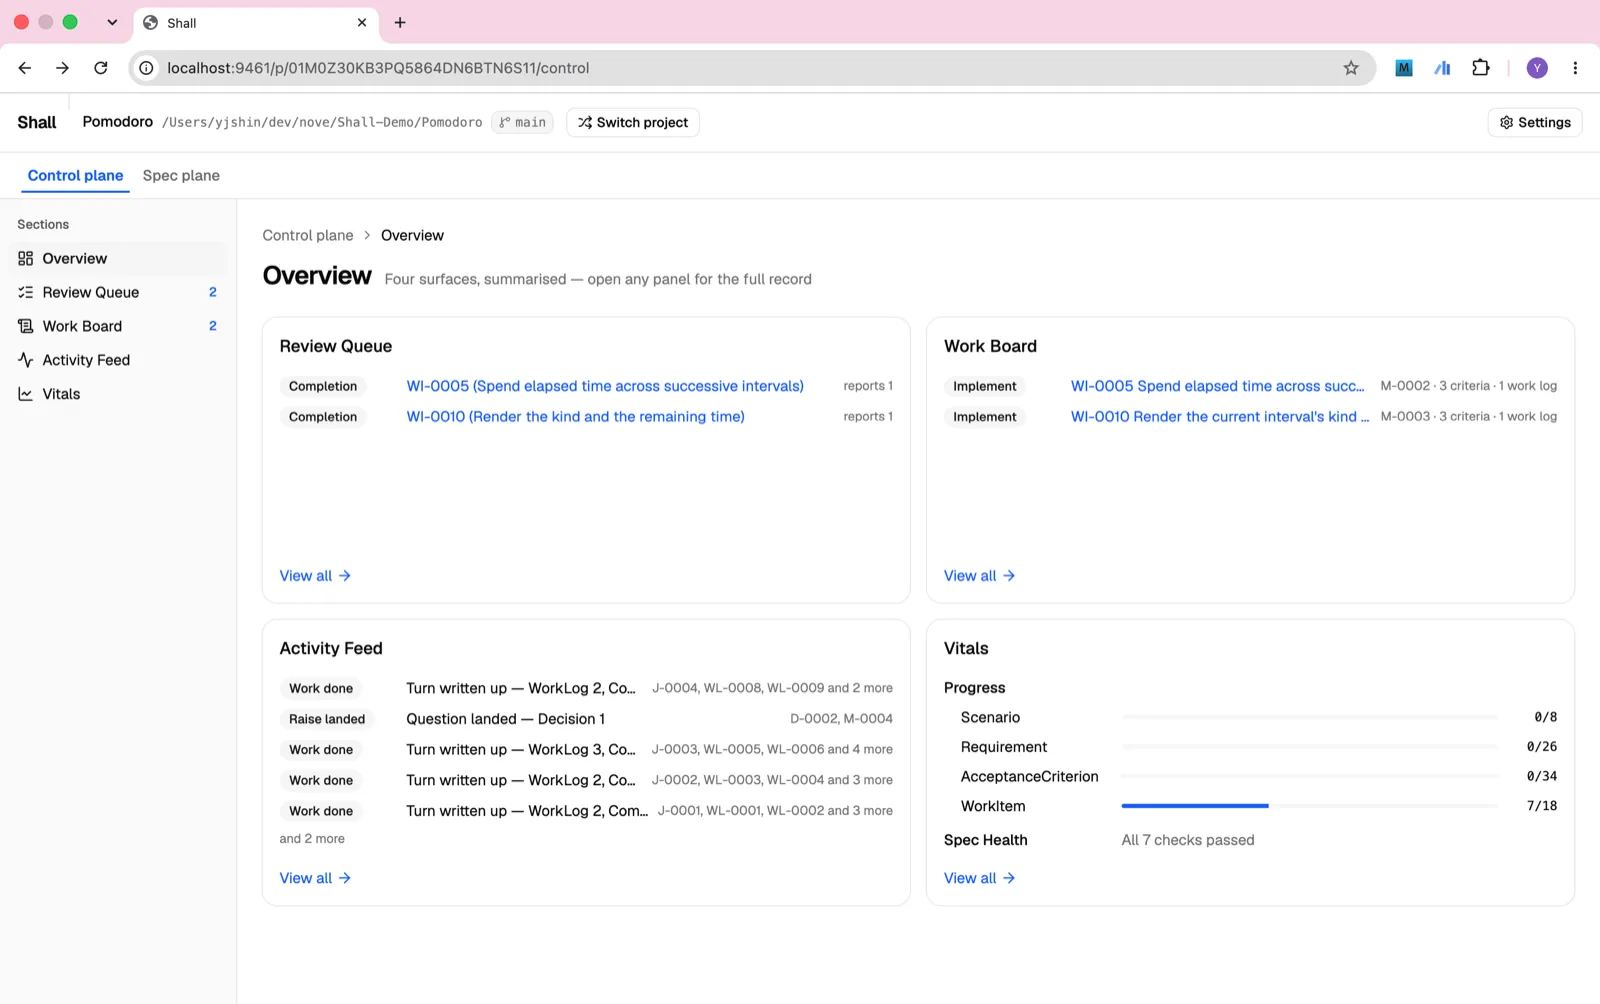This screenshot has height=1004, width=1600.
Task: Go back in browser history
Action: pos(25,68)
